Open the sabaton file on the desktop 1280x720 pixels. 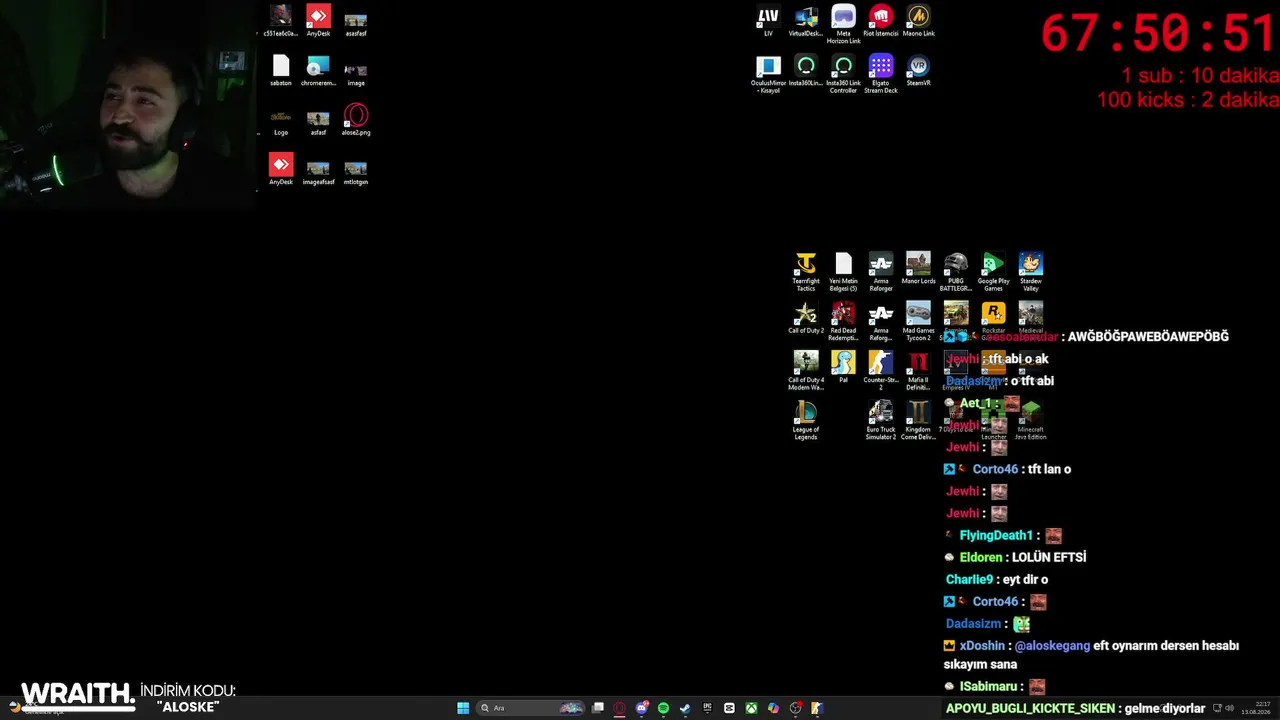(281, 71)
